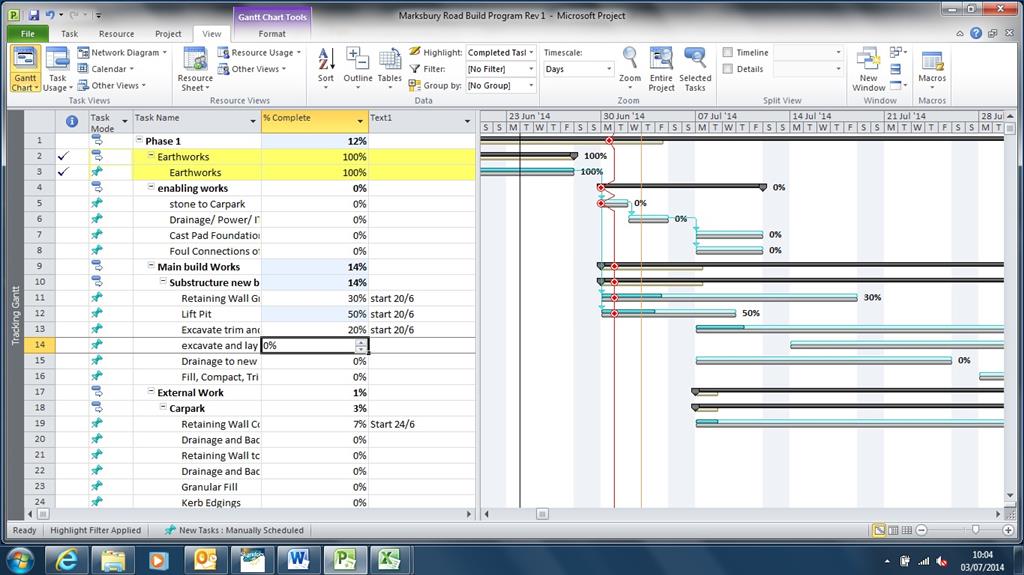Open the Sort tool
This screenshot has height=575, width=1024.
326,69
